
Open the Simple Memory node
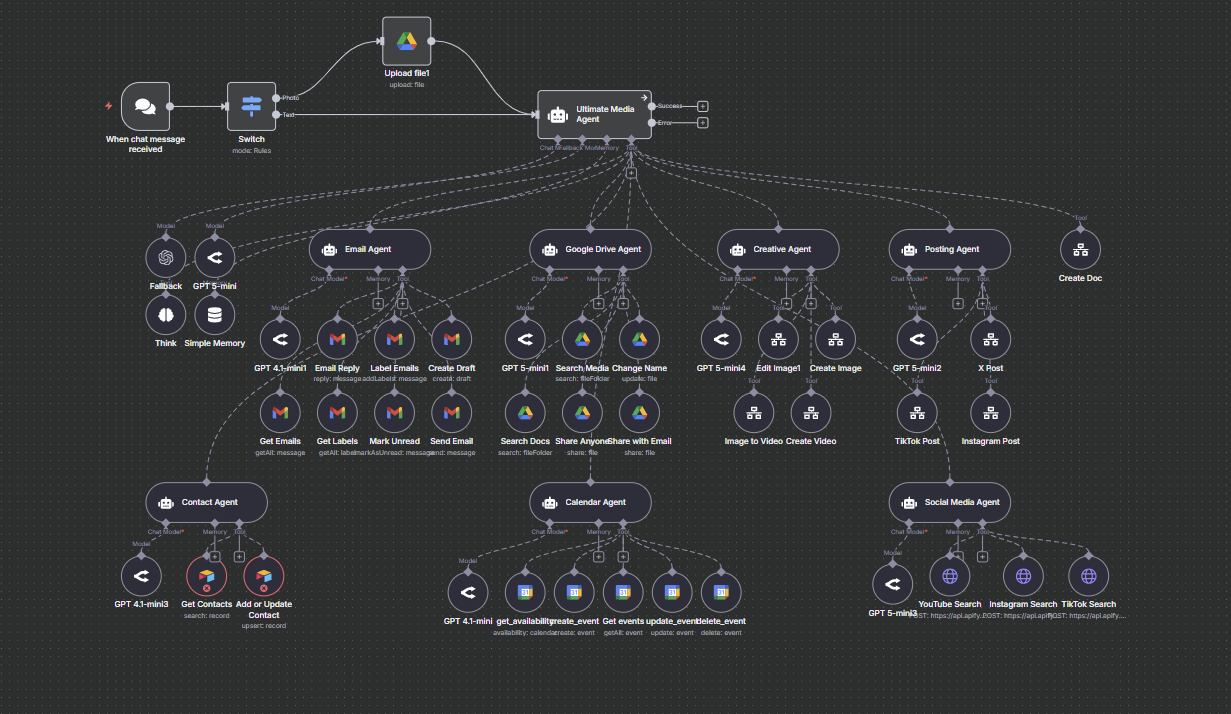point(214,315)
